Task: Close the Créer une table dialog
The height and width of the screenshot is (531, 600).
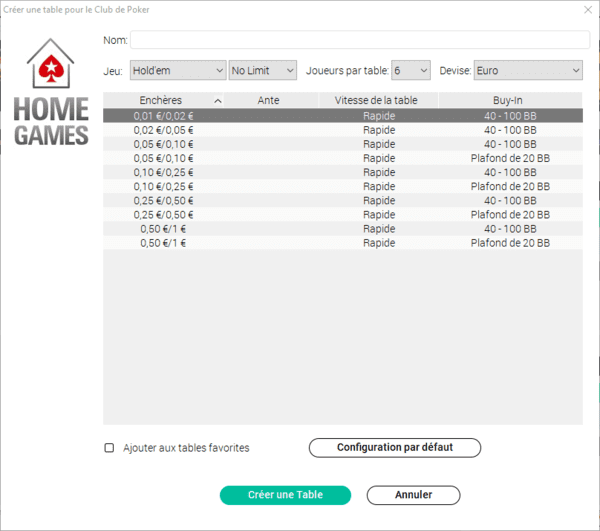Action: click(x=588, y=10)
